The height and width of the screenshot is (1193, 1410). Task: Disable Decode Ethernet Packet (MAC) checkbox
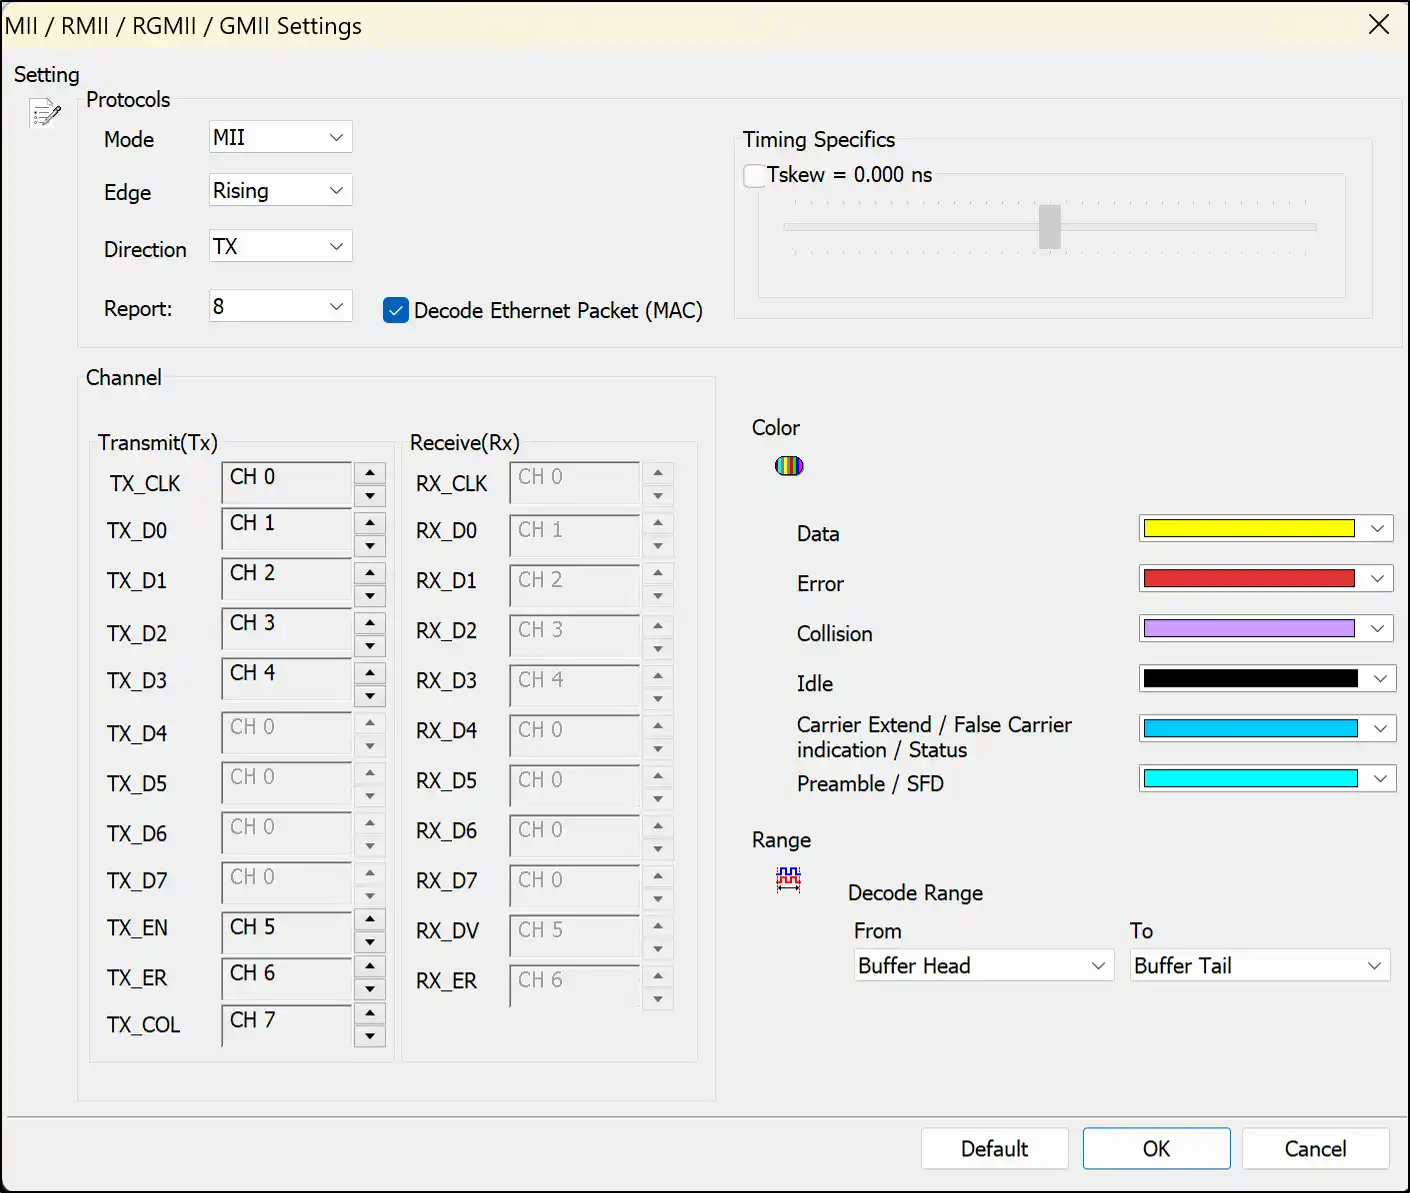(396, 311)
